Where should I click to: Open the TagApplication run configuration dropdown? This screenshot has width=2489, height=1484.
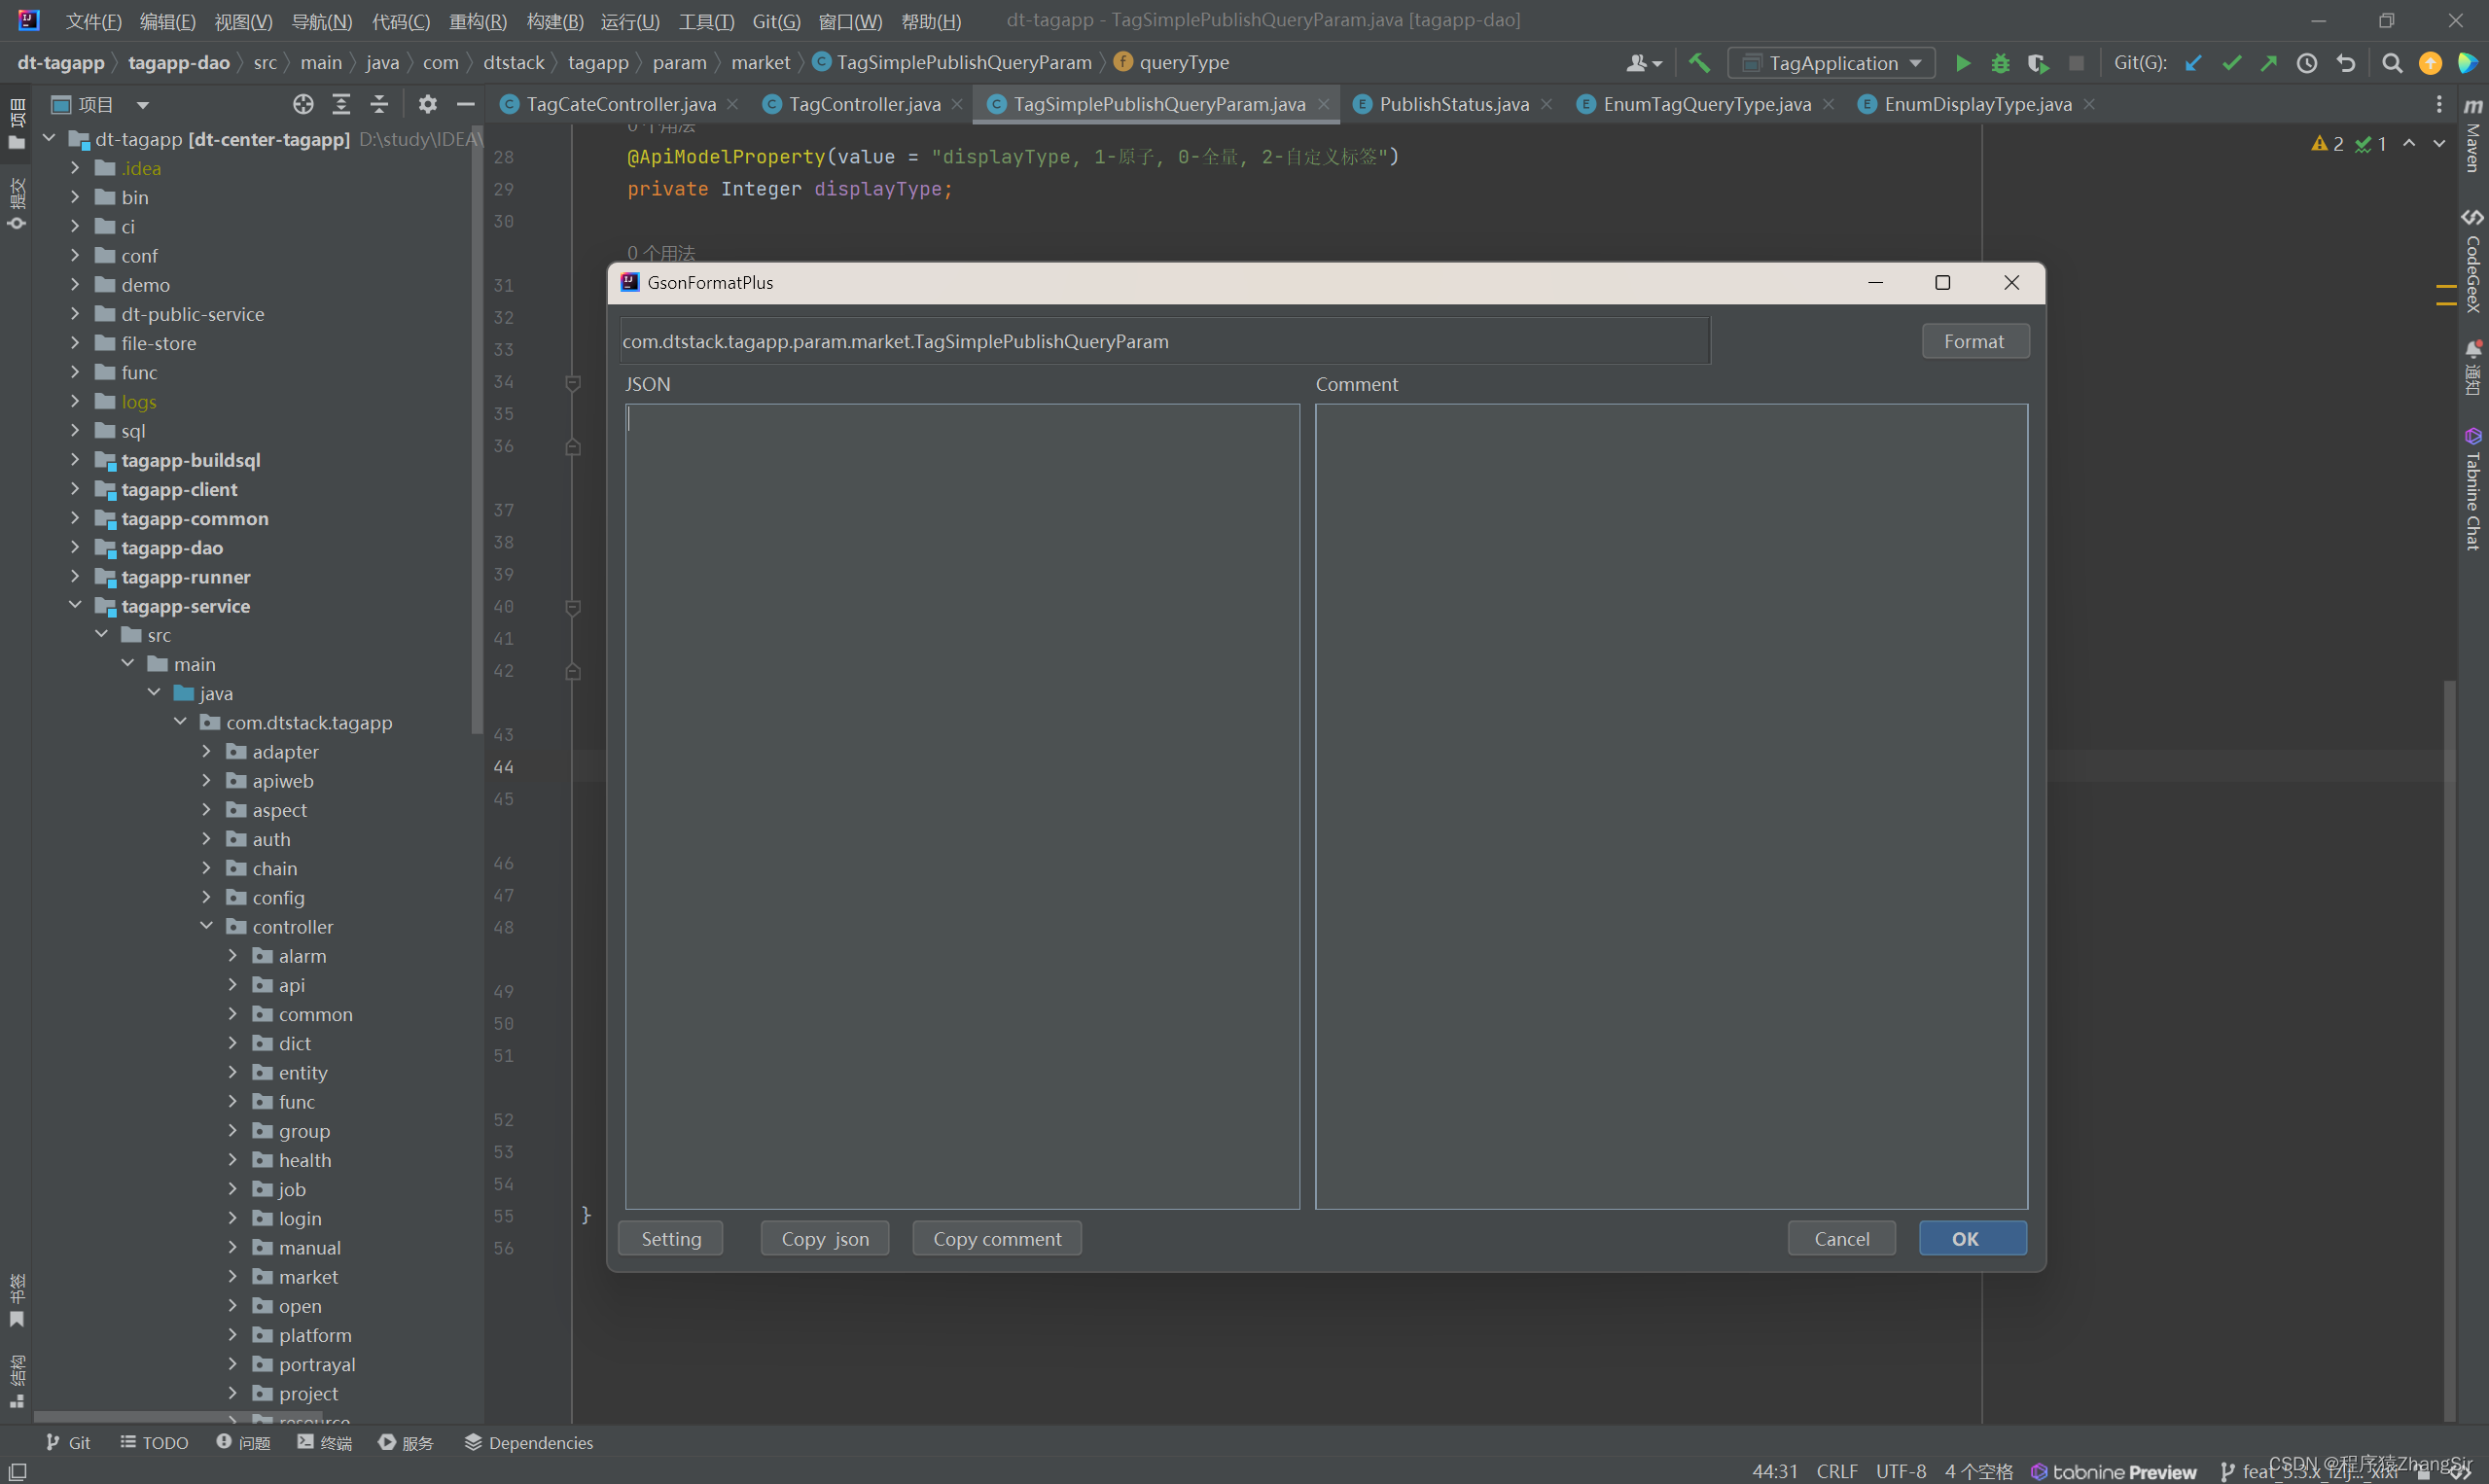tap(1831, 63)
